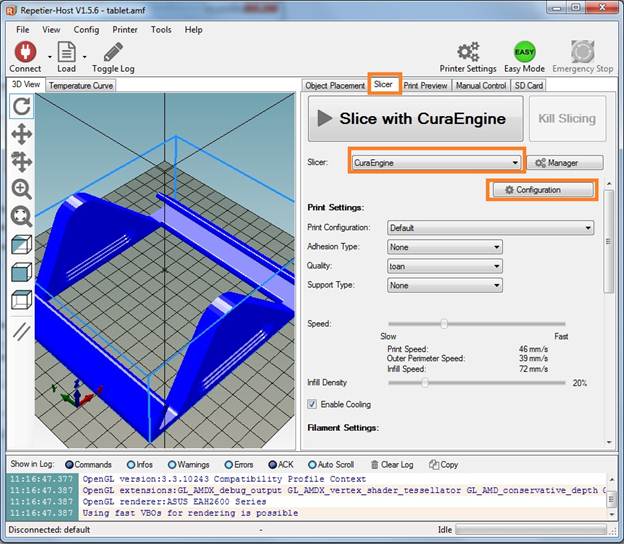Select the move viewpoint arrows tool
This screenshot has height=544, width=624.
click(x=21, y=134)
